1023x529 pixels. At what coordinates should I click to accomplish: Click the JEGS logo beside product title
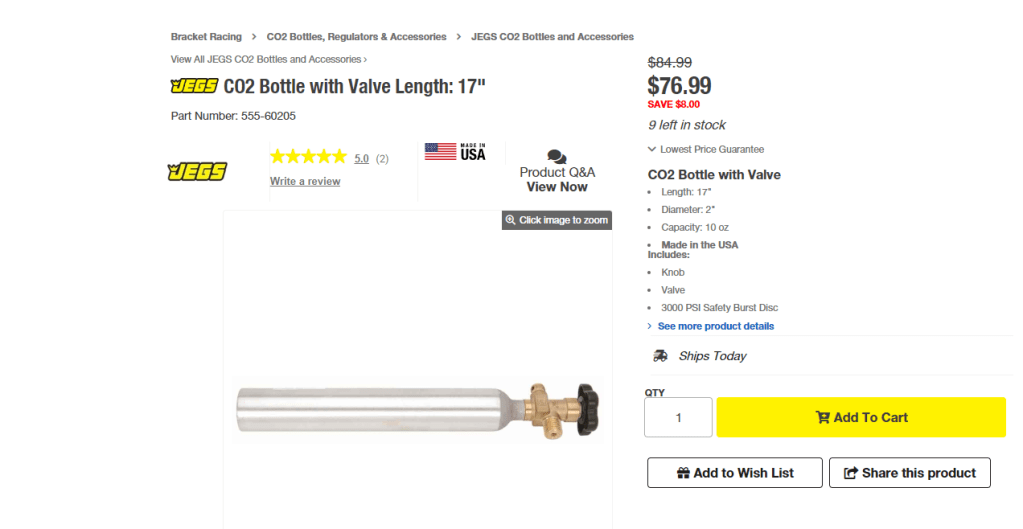coord(194,86)
